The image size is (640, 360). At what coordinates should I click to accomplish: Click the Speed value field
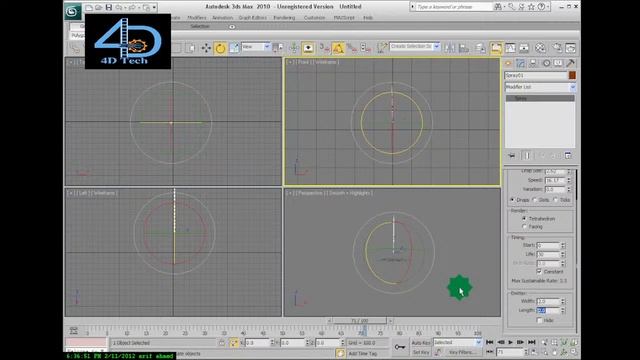coord(555,180)
